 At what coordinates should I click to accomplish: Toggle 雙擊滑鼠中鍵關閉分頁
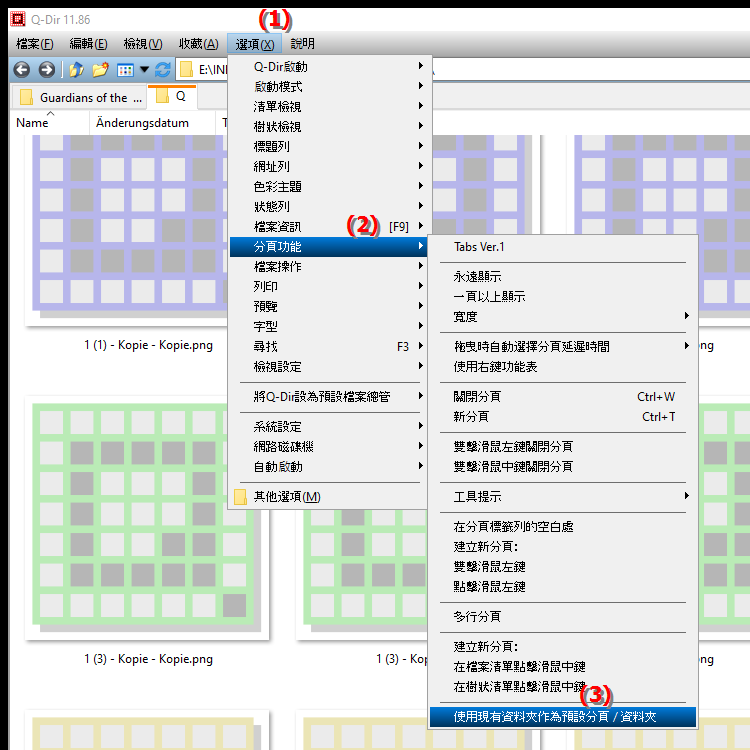(x=563, y=467)
